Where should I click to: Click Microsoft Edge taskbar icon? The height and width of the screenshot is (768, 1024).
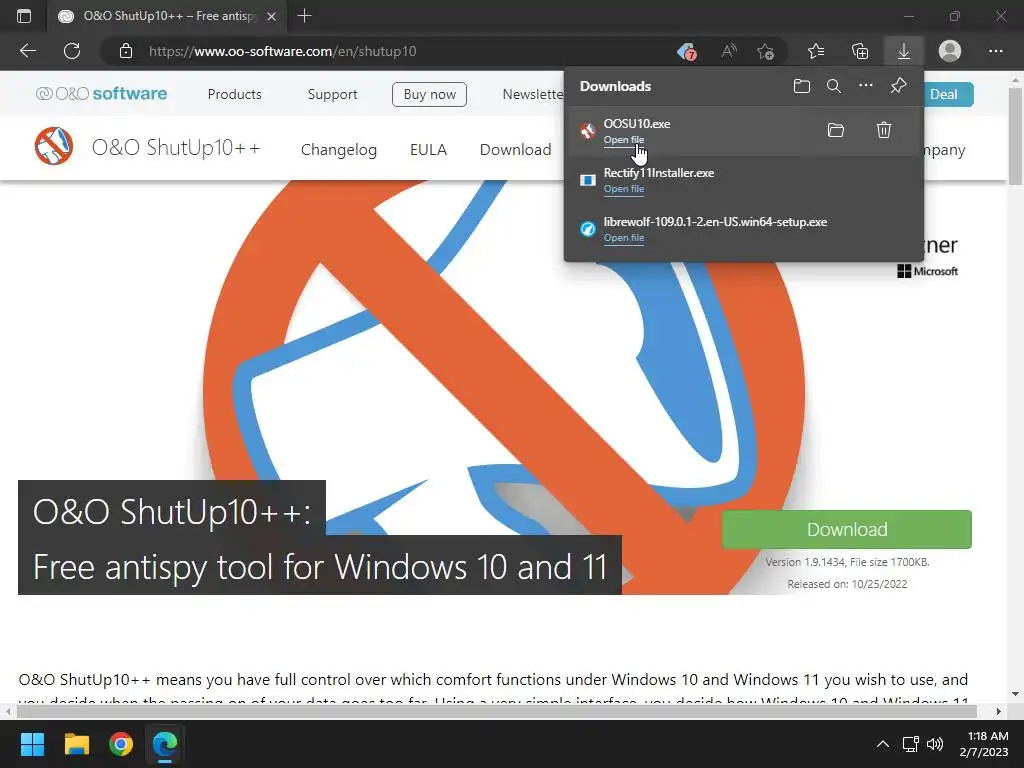(165, 744)
